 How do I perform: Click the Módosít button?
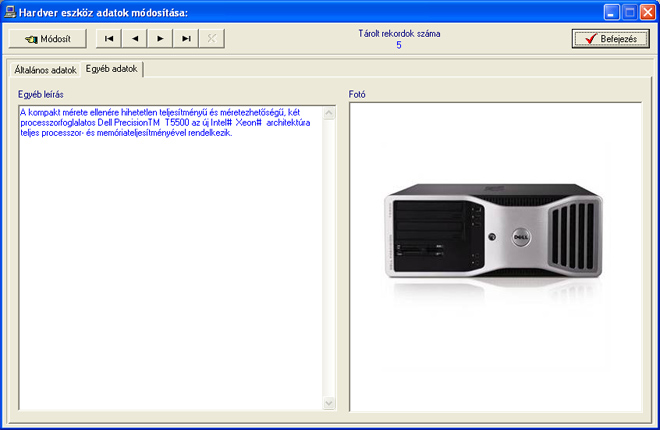click(x=48, y=39)
